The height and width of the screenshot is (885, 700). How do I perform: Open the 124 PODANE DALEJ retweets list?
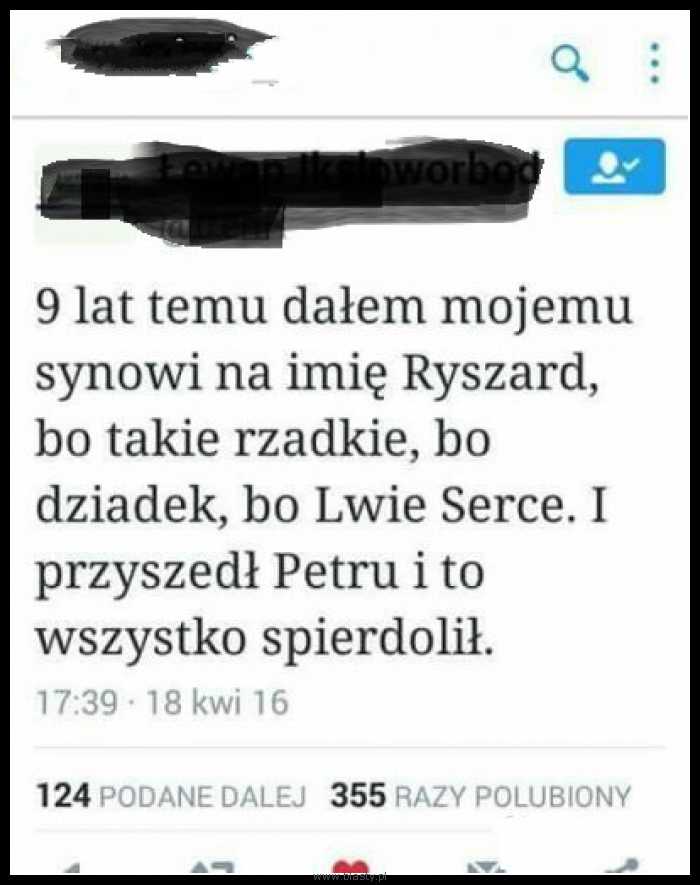tap(172, 795)
